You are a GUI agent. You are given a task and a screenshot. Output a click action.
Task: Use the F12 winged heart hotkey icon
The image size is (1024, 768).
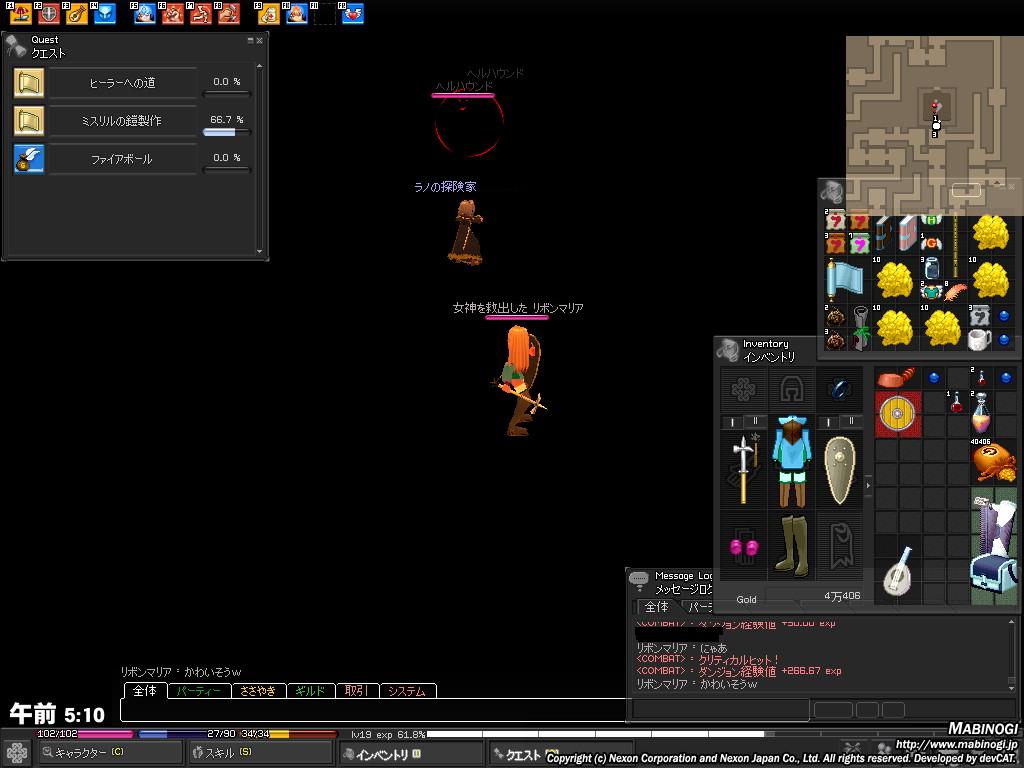352,14
